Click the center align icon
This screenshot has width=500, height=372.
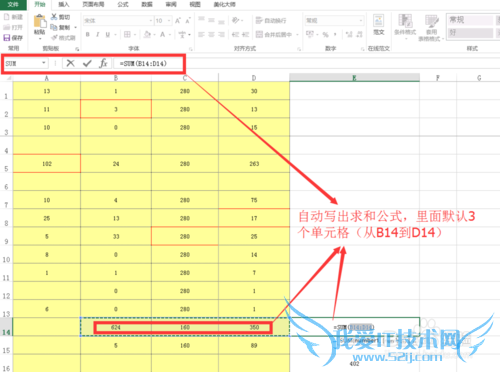211,34
